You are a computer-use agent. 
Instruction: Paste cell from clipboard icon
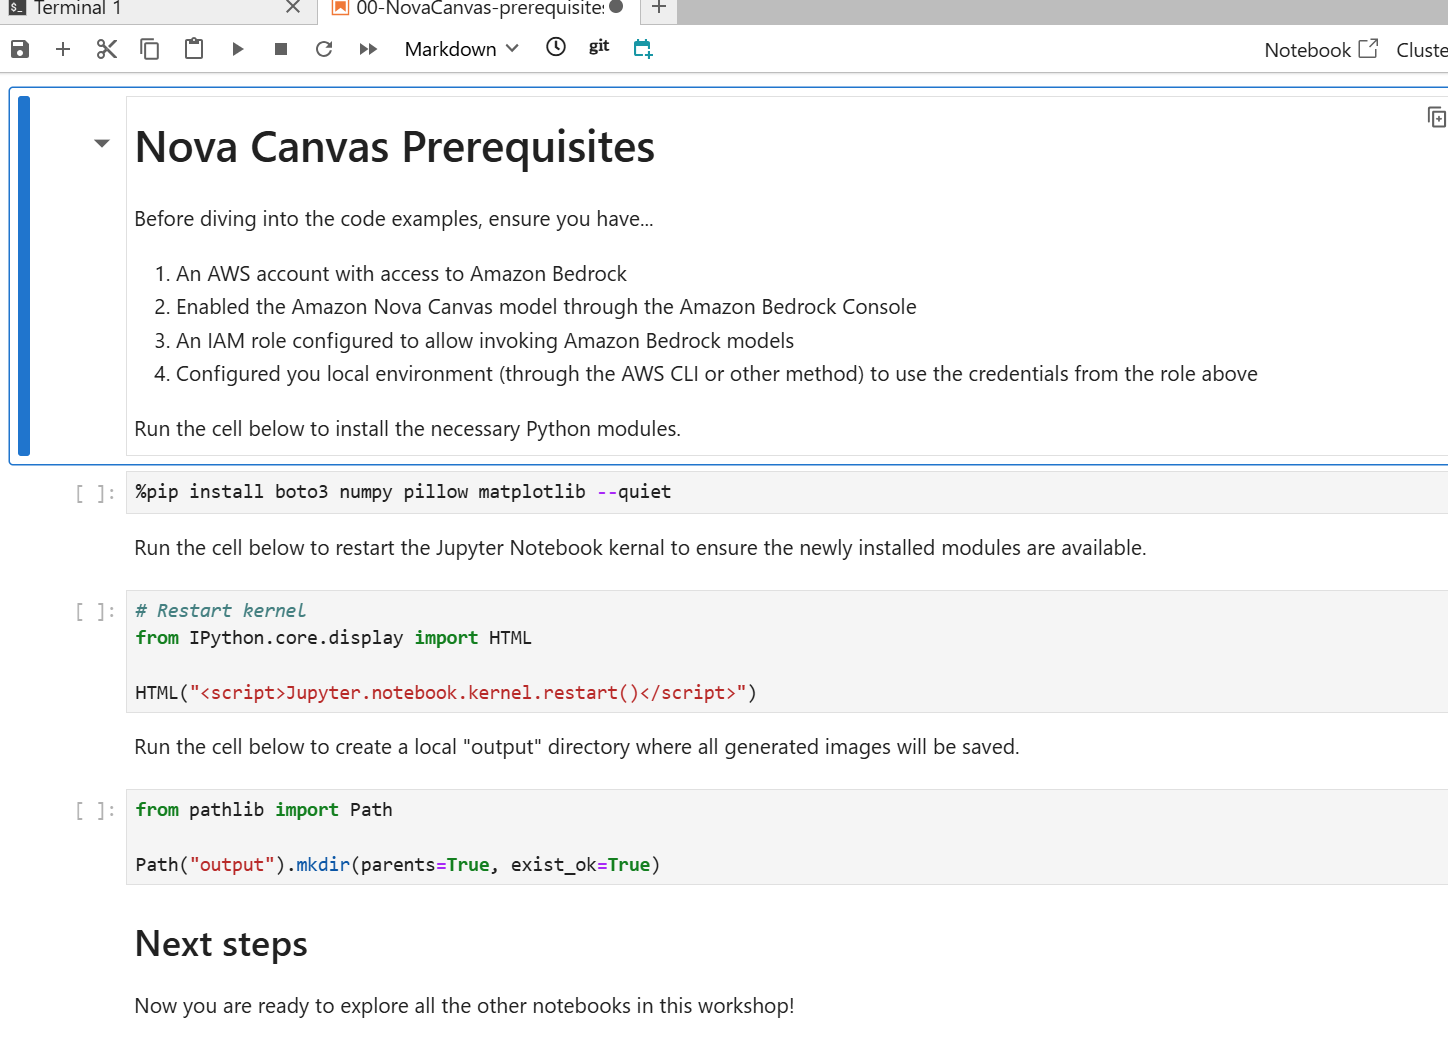(x=194, y=49)
